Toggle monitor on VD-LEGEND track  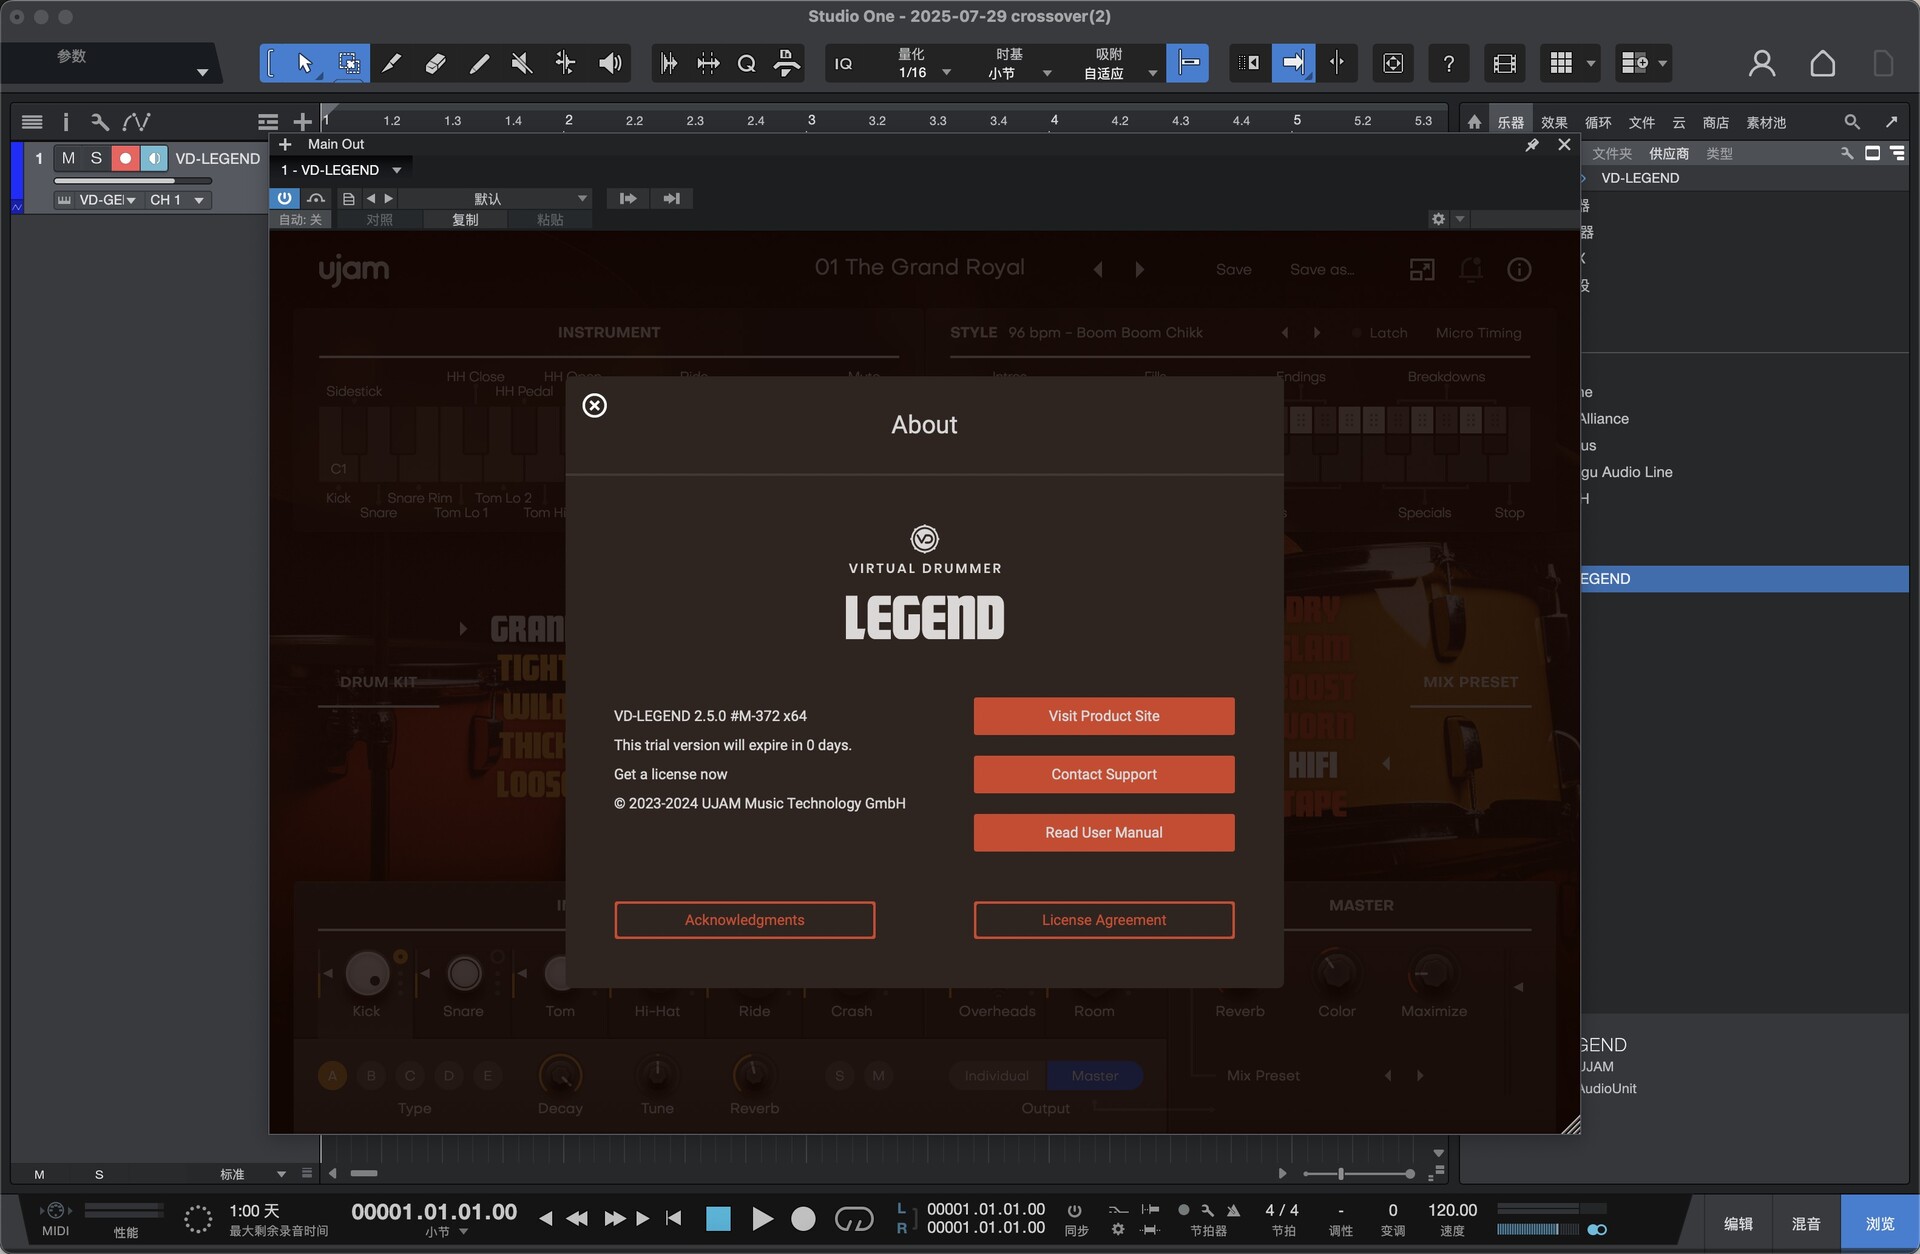(153, 158)
